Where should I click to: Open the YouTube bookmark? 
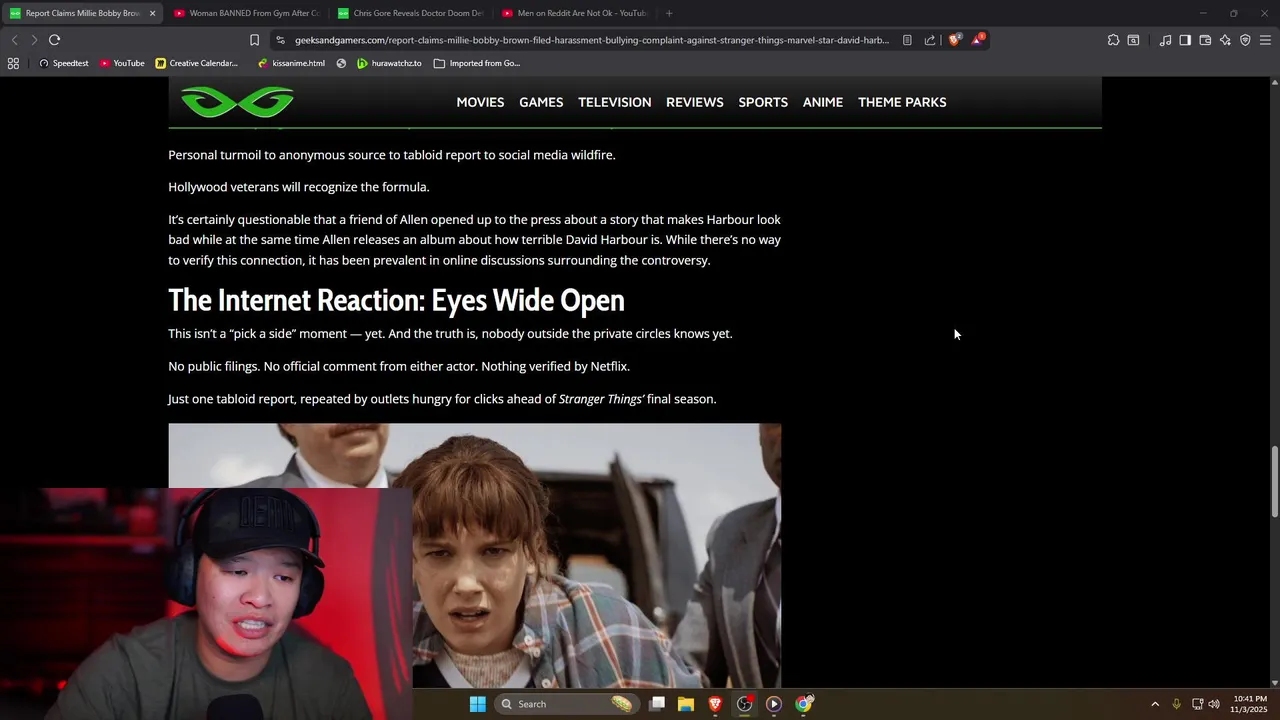coord(122,63)
